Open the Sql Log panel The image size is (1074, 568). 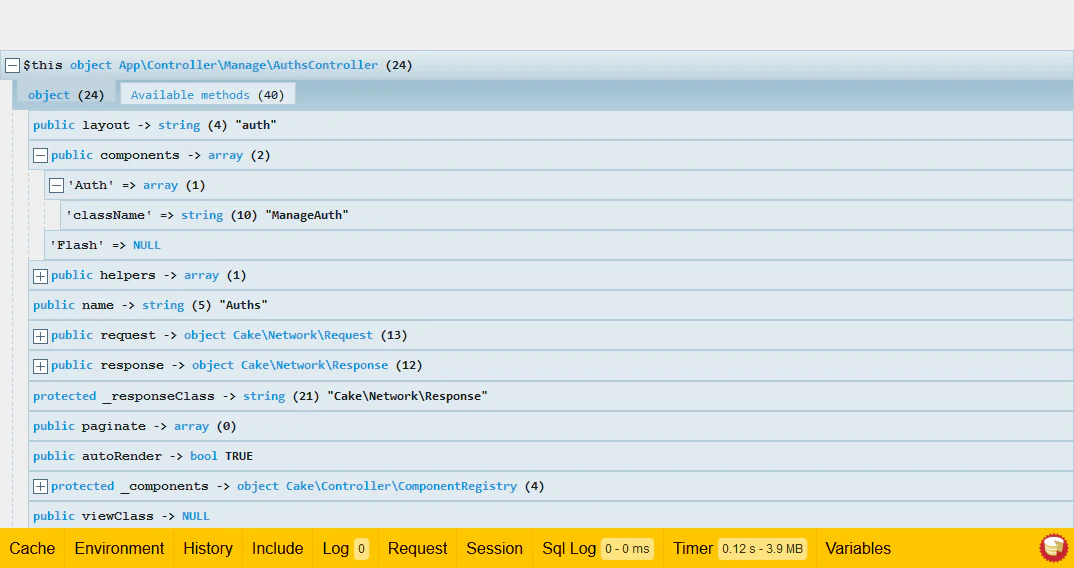598,548
